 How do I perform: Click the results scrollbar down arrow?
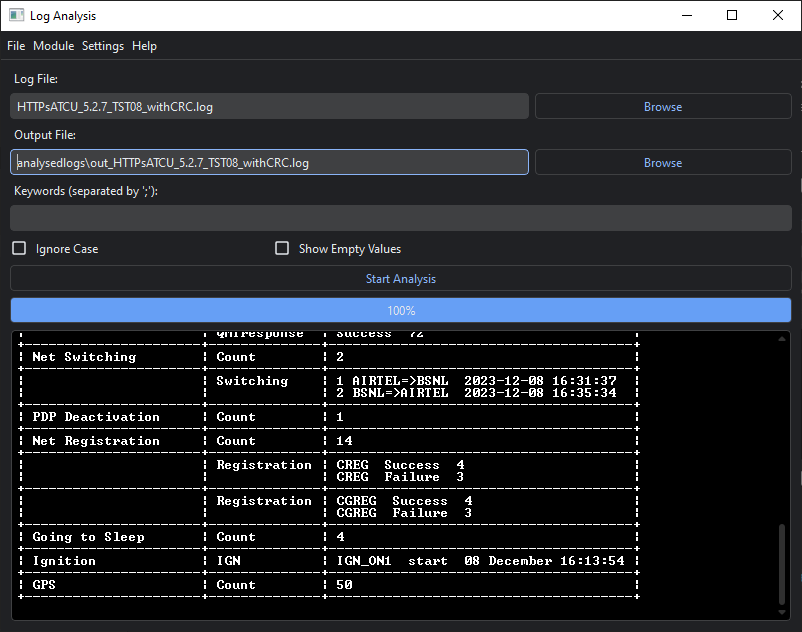click(x=782, y=612)
